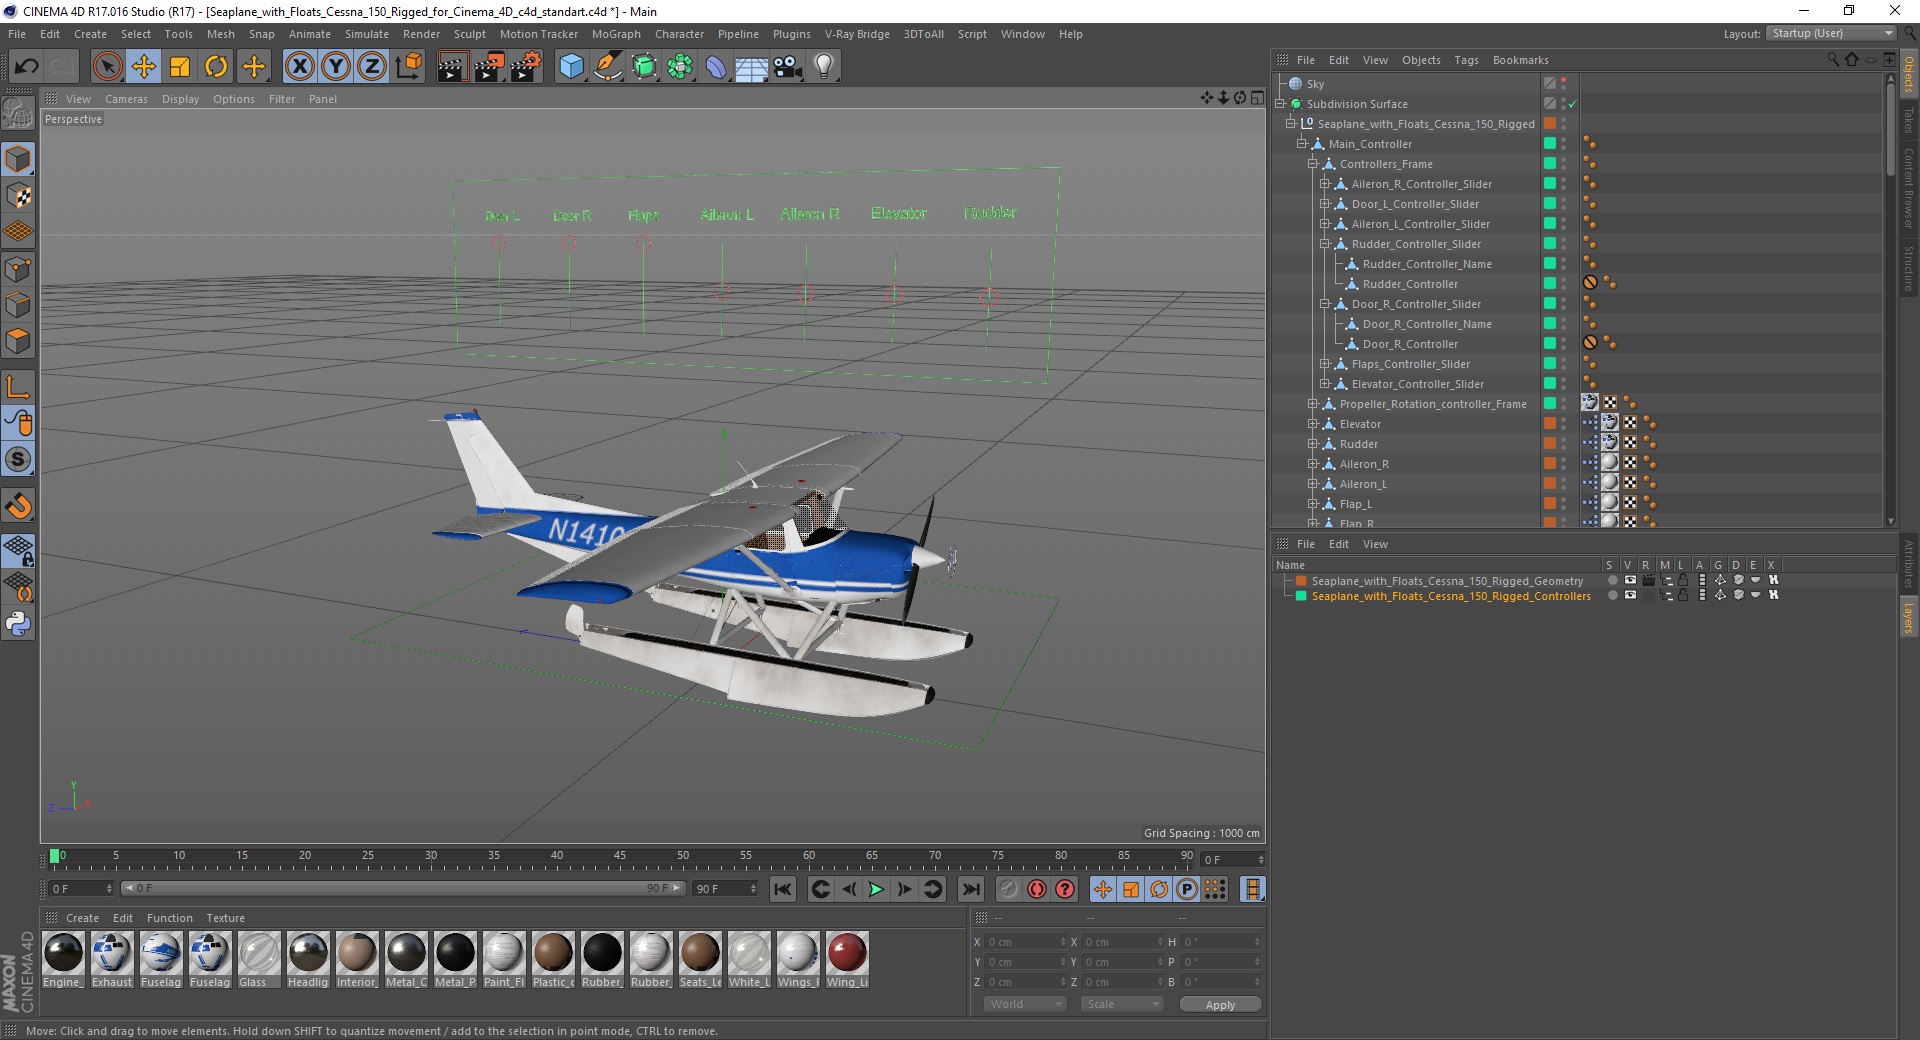Open the Deformer objects icon
1920x1040 pixels.
click(716, 67)
